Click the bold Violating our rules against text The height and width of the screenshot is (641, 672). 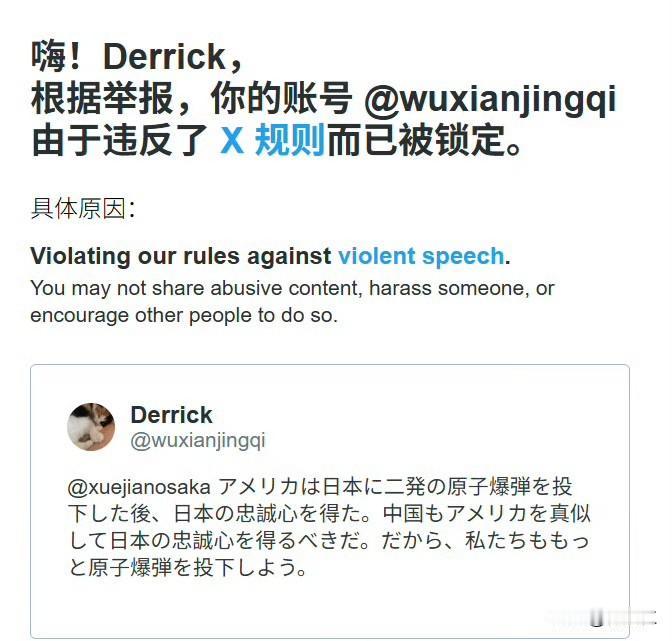click(x=180, y=256)
